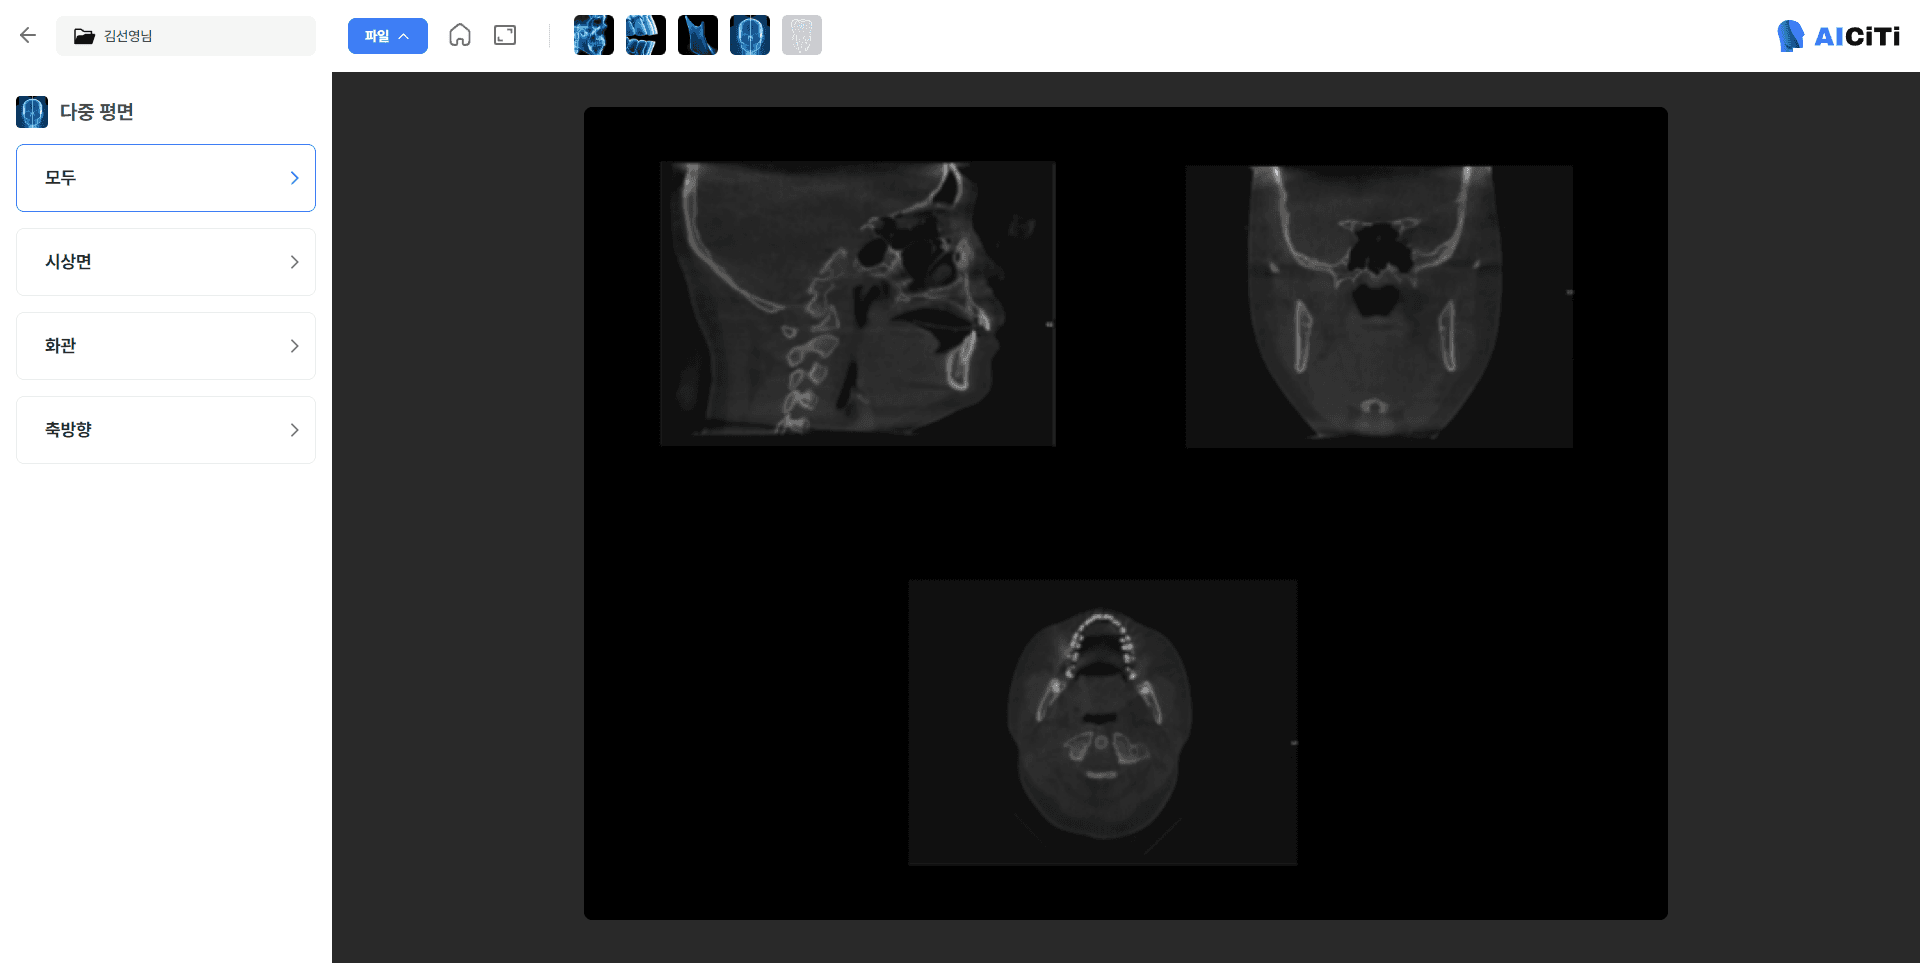
Task: Click the grayed-out tooth view icon
Action: [802, 35]
